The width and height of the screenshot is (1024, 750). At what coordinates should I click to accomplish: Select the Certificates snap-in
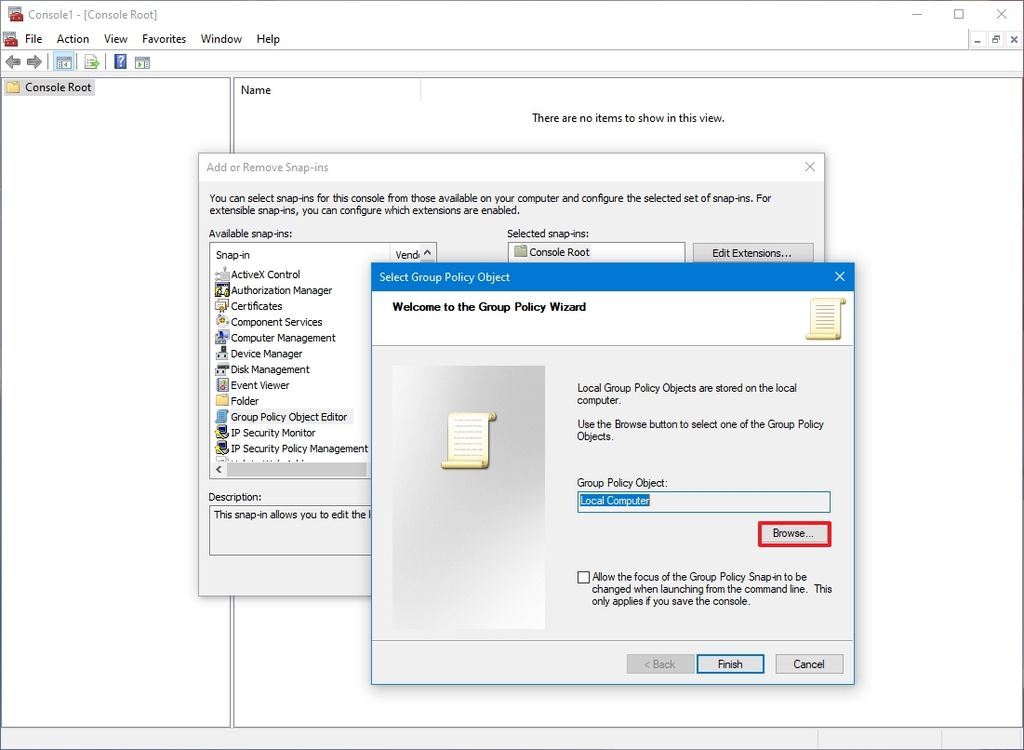[258, 306]
